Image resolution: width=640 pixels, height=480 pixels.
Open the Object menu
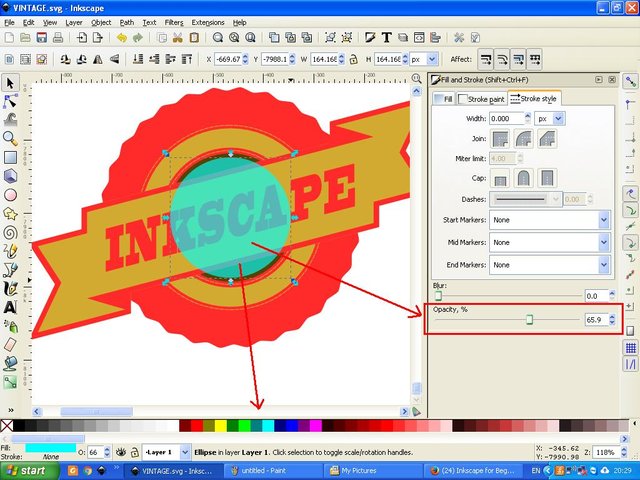tap(101, 22)
